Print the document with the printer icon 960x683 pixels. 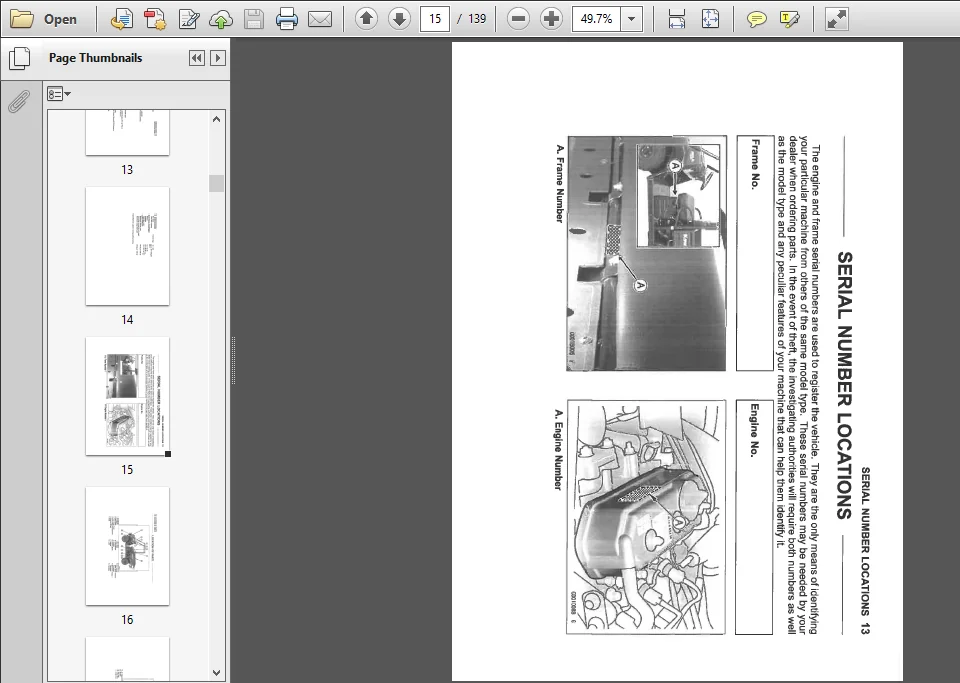click(x=287, y=19)
